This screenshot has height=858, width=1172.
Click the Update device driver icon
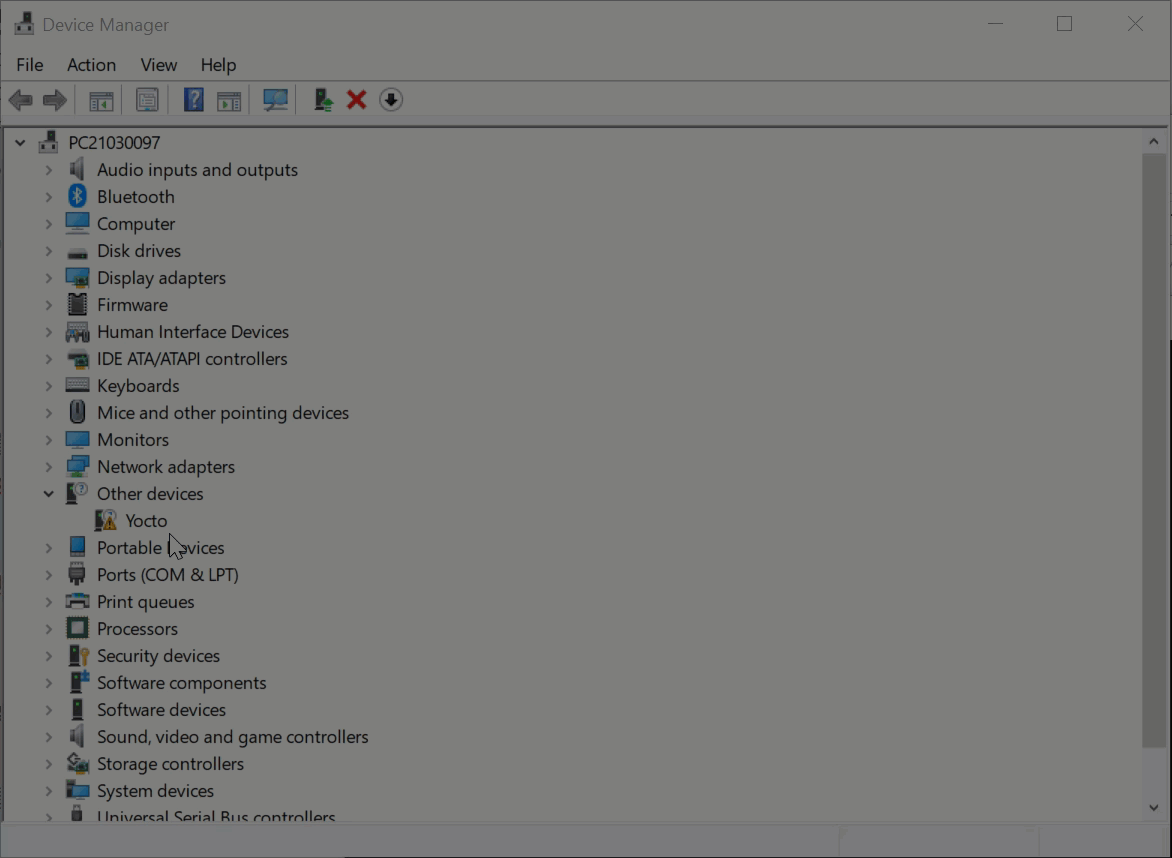click(x=323, y=100)
